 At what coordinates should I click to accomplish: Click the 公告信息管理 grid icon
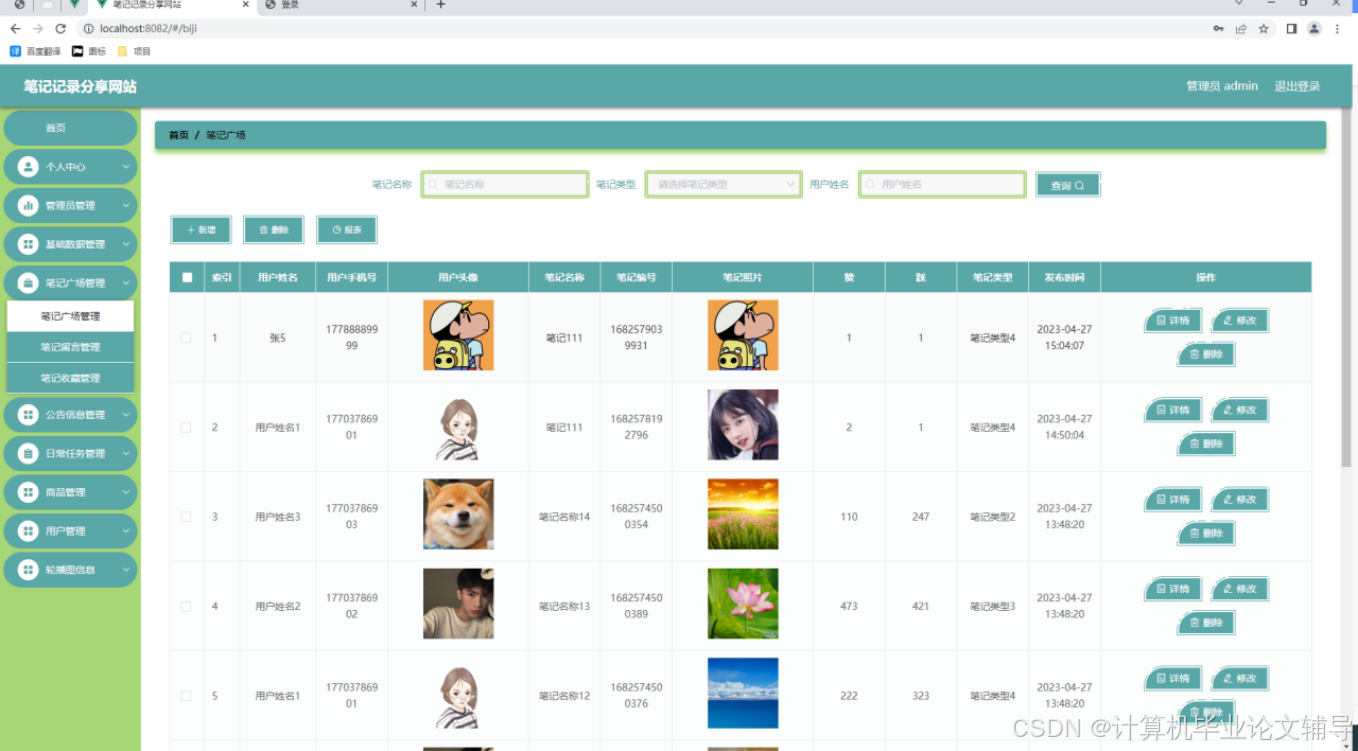click(x=28, y=415)
